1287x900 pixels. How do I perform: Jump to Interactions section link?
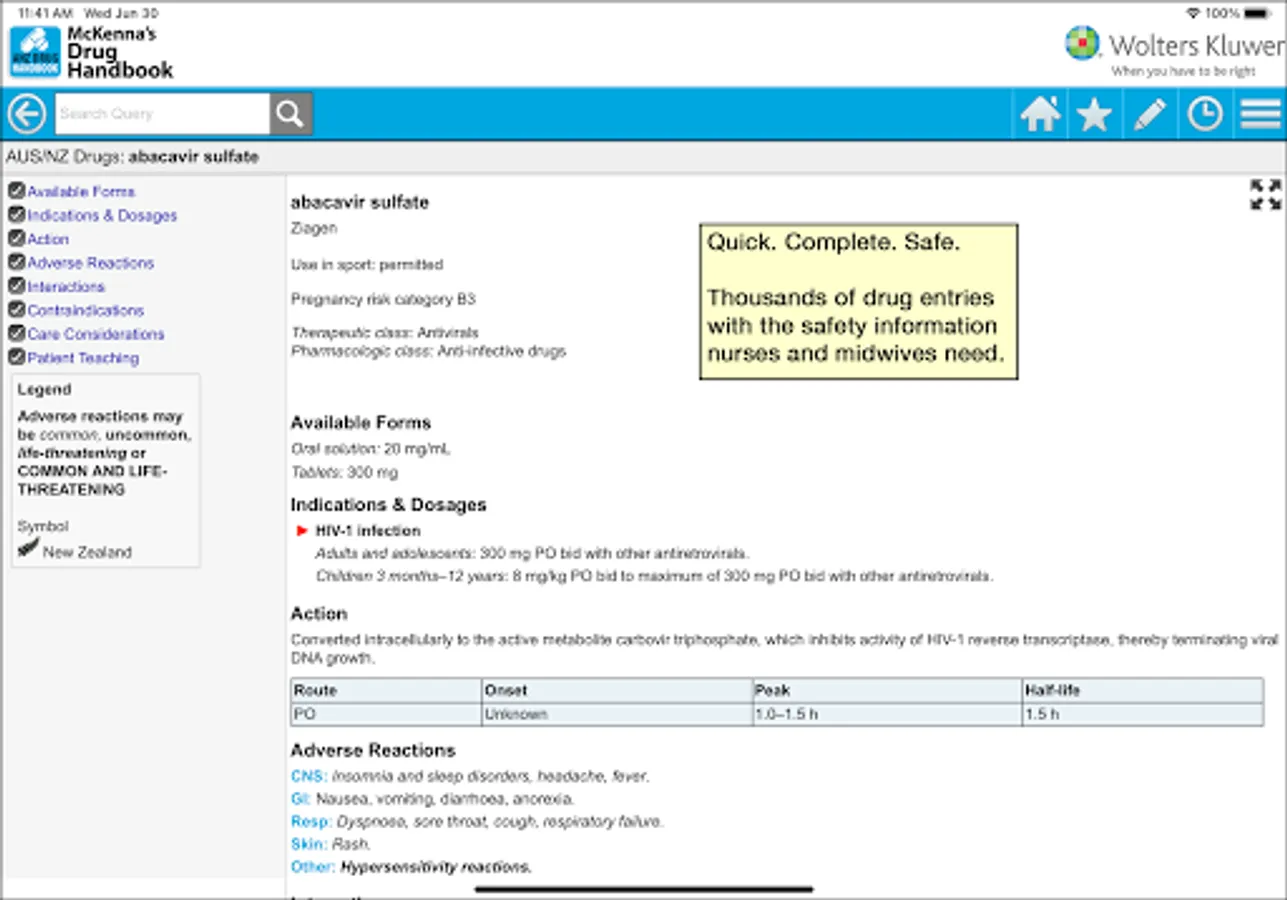[66, 286]
